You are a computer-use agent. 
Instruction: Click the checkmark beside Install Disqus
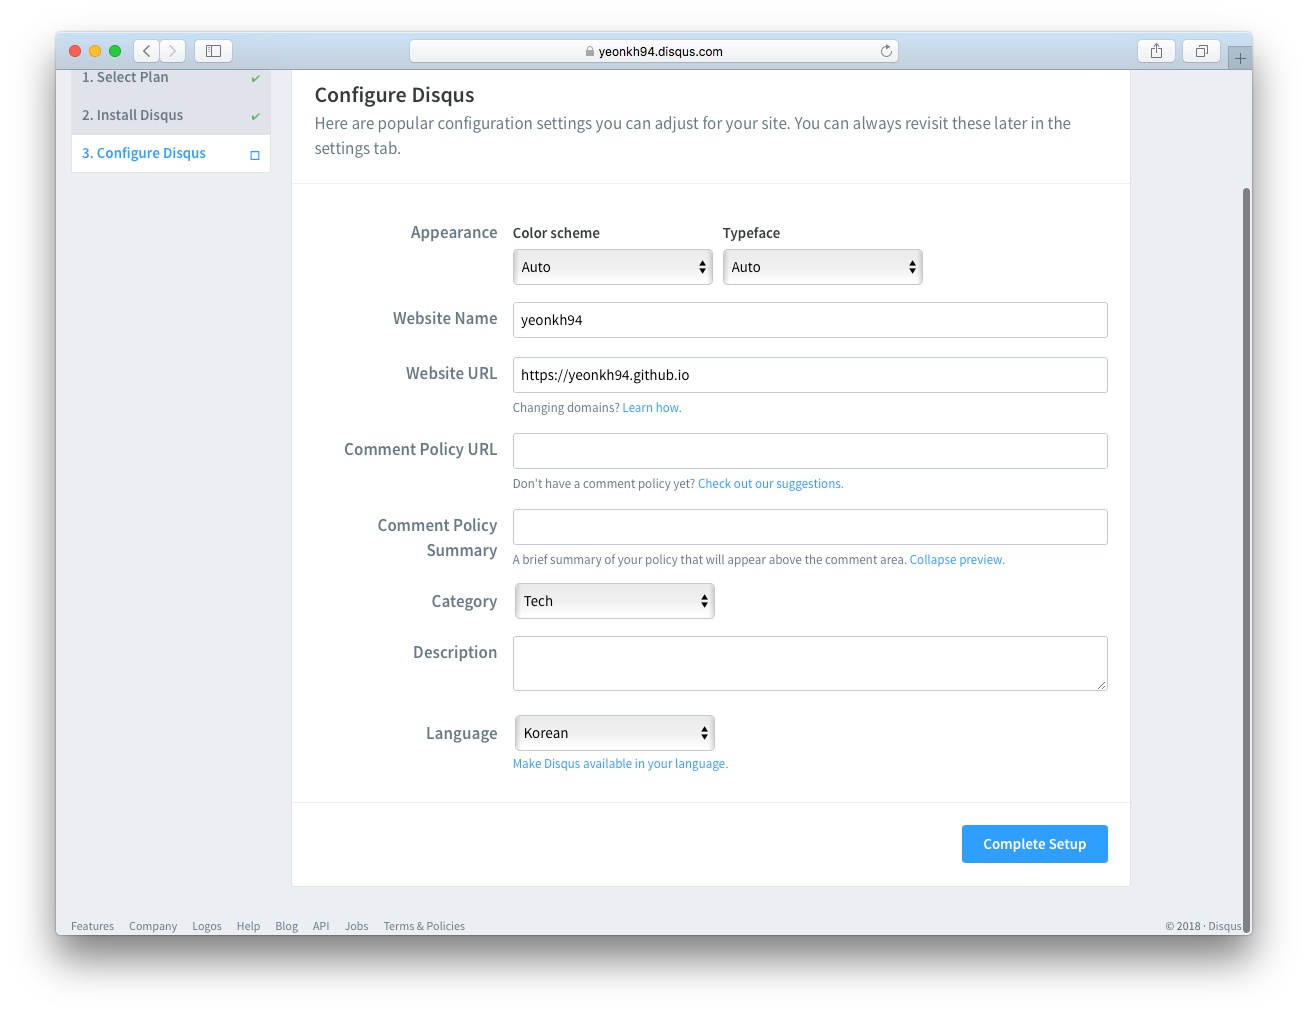[x=255, y=116]
